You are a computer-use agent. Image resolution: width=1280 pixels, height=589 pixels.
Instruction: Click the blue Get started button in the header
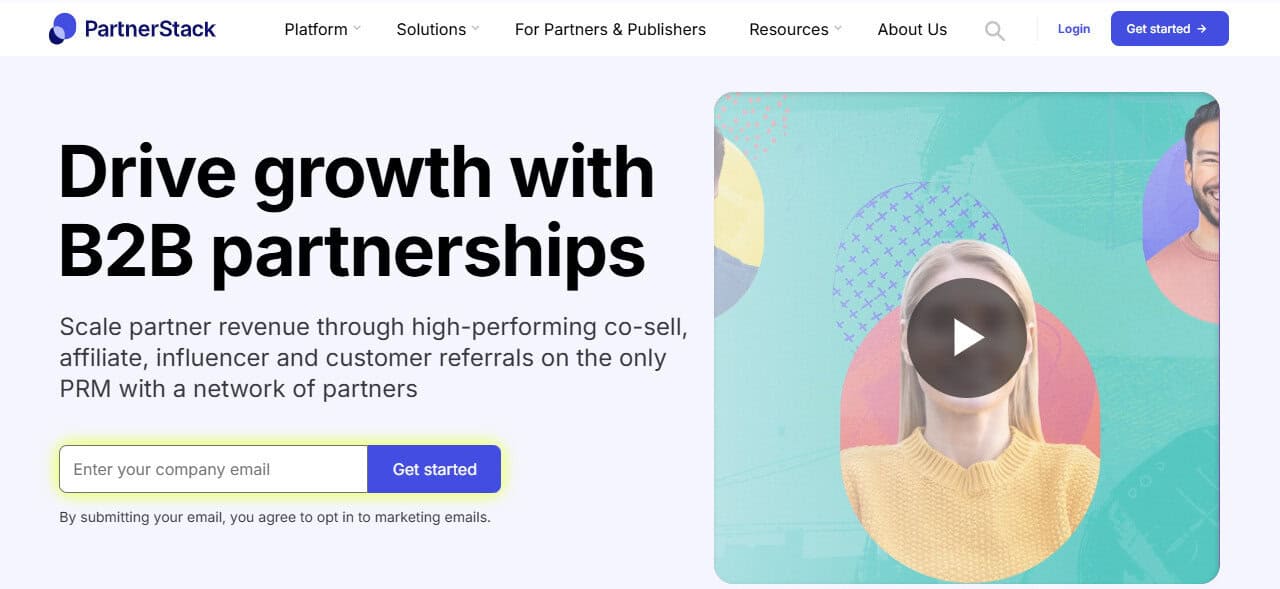(x=1169, y=29)
